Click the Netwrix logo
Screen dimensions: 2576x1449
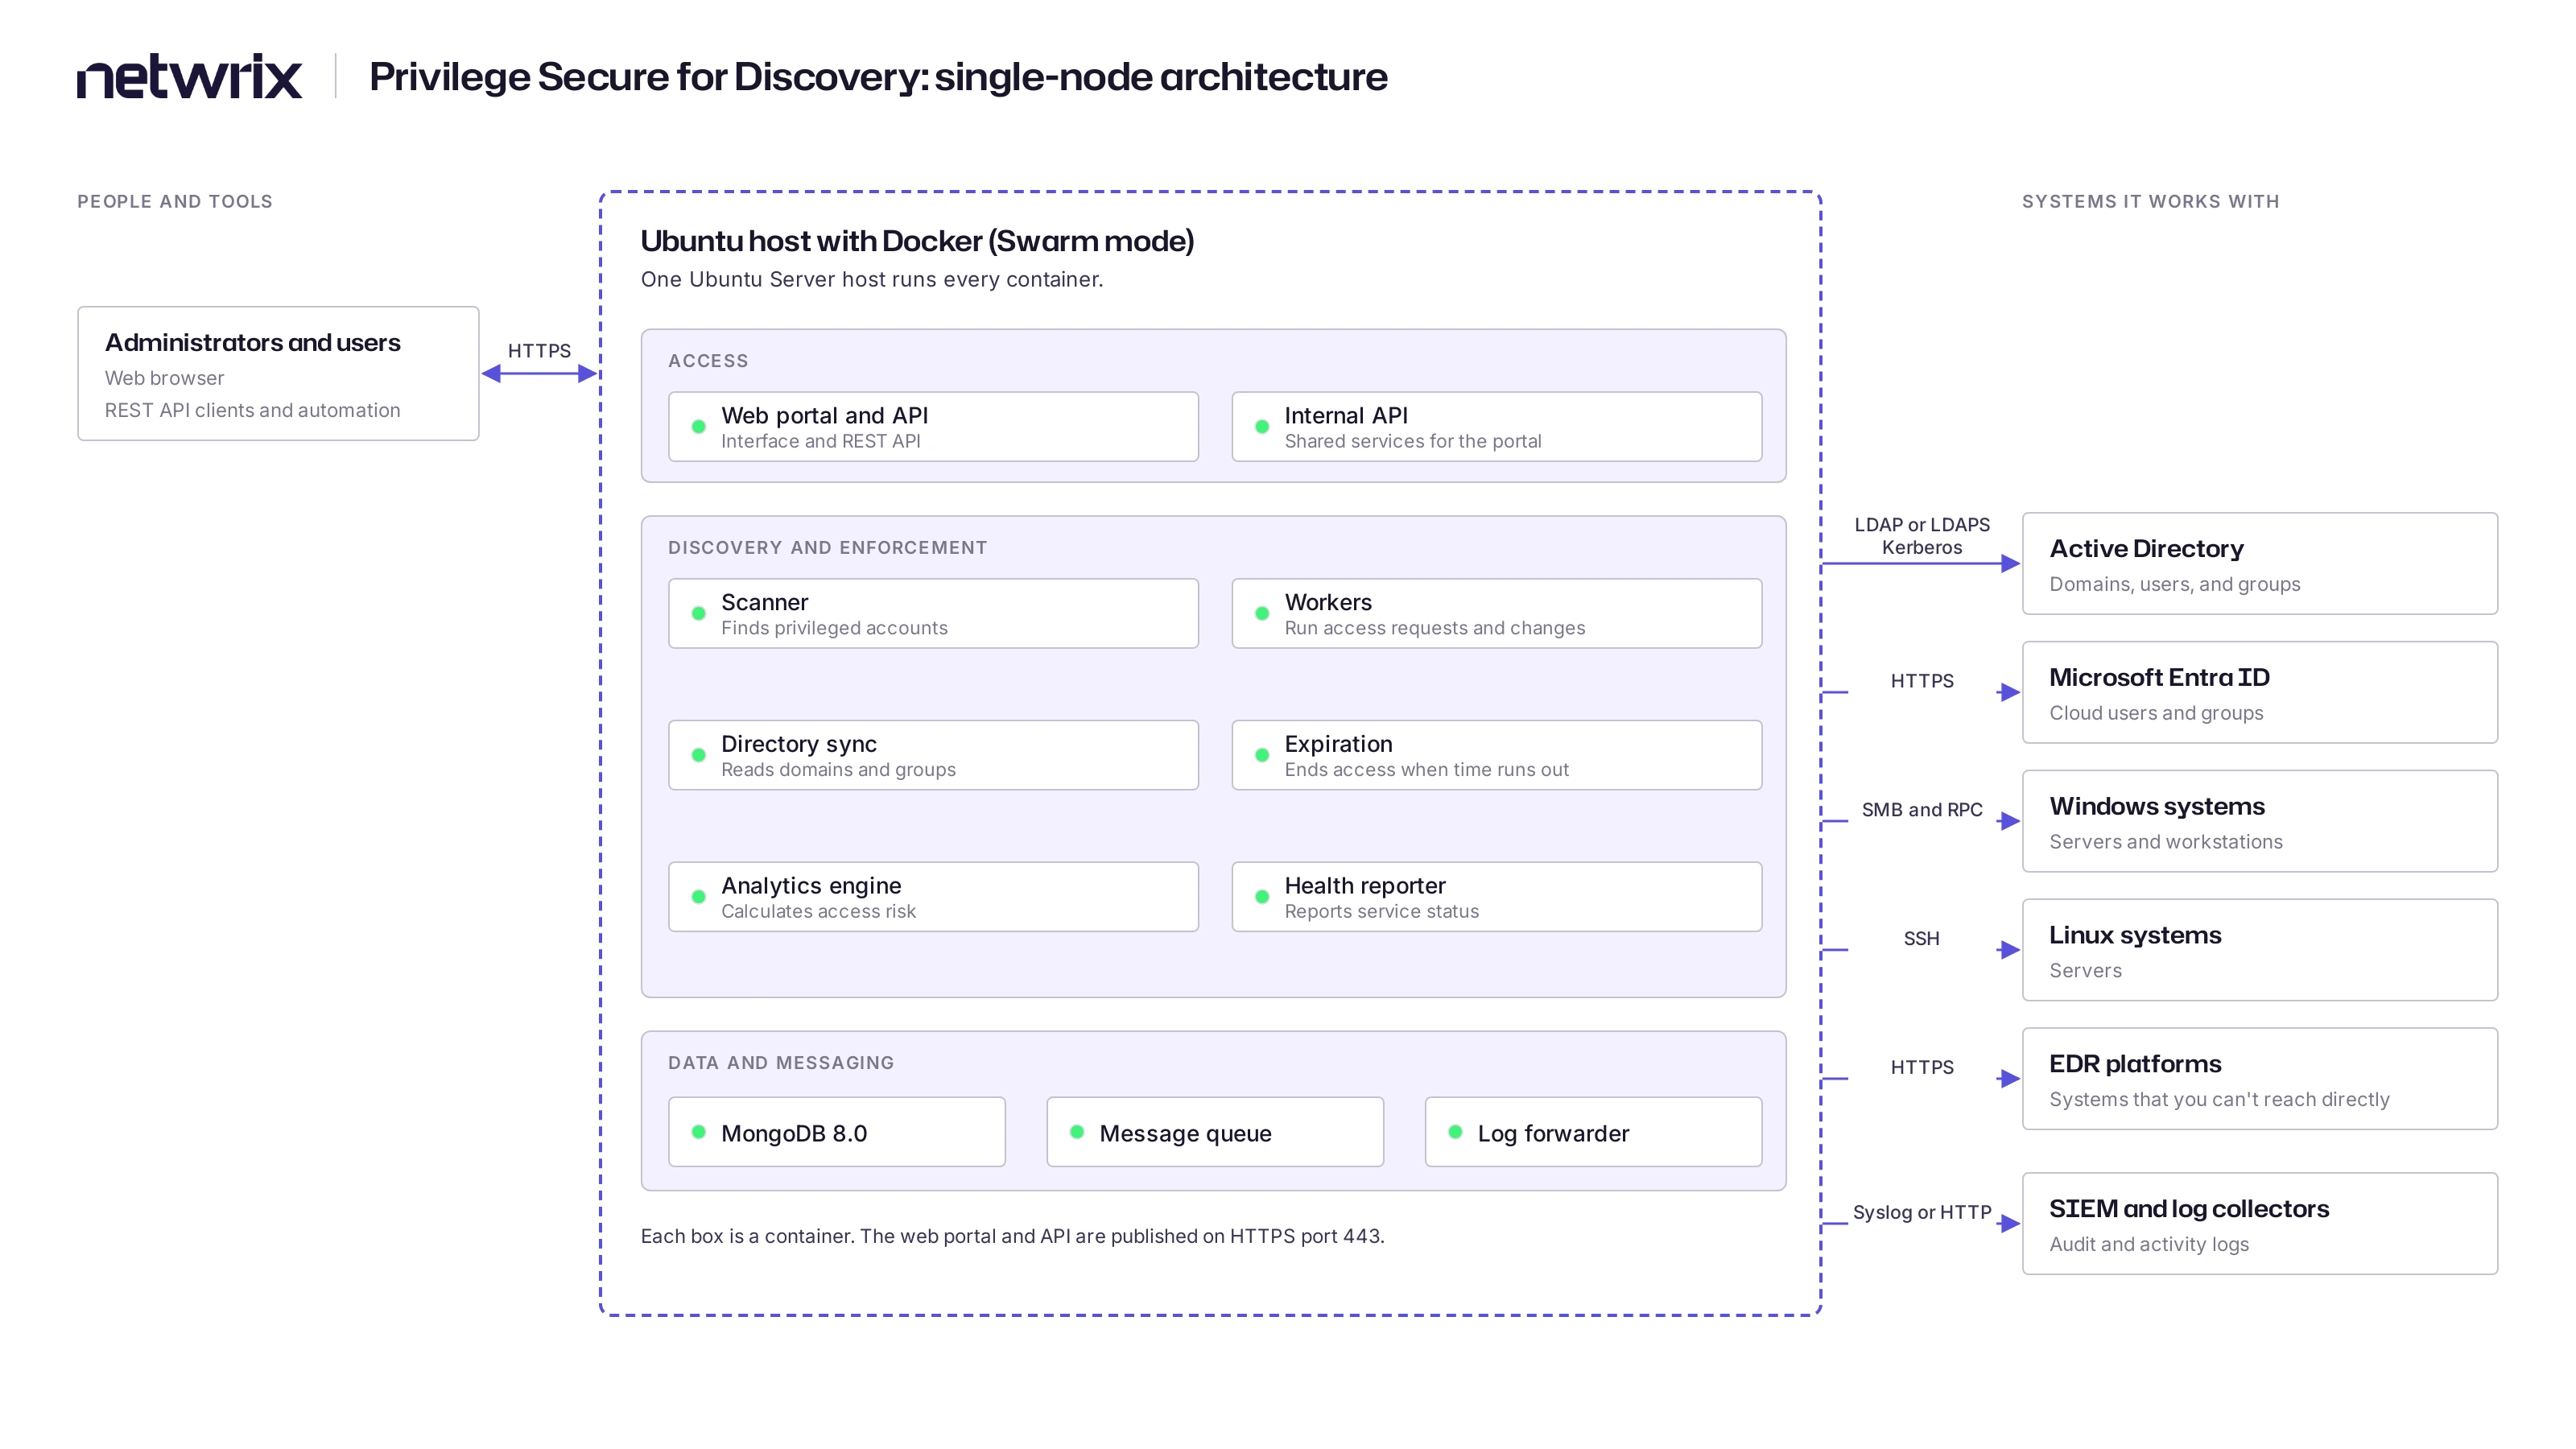[x=189, y=76]
